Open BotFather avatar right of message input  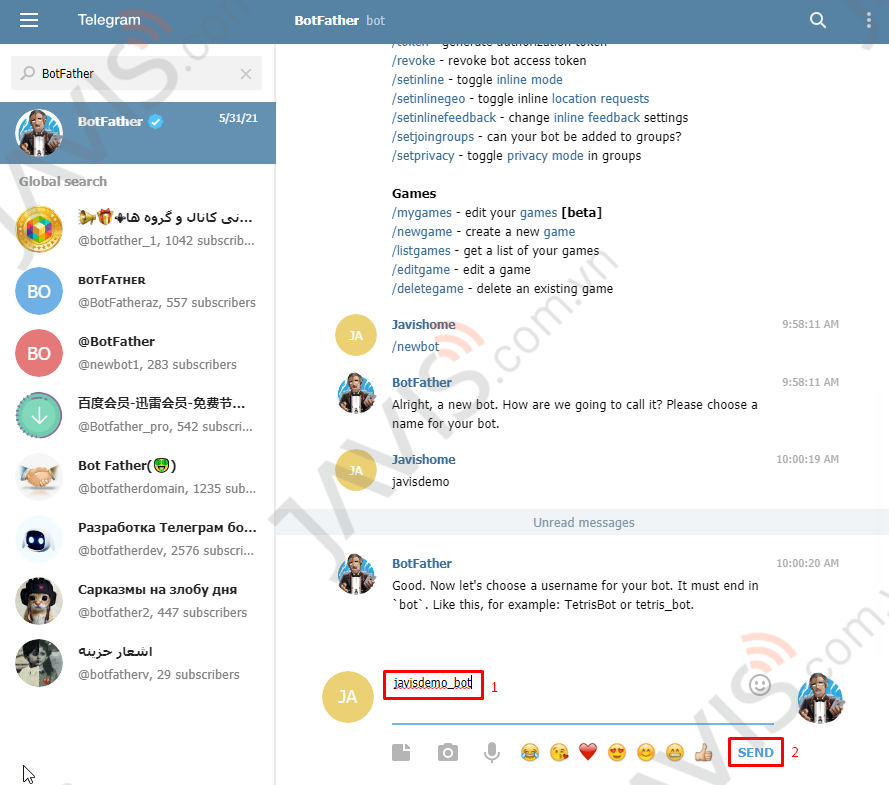(820, 698)
